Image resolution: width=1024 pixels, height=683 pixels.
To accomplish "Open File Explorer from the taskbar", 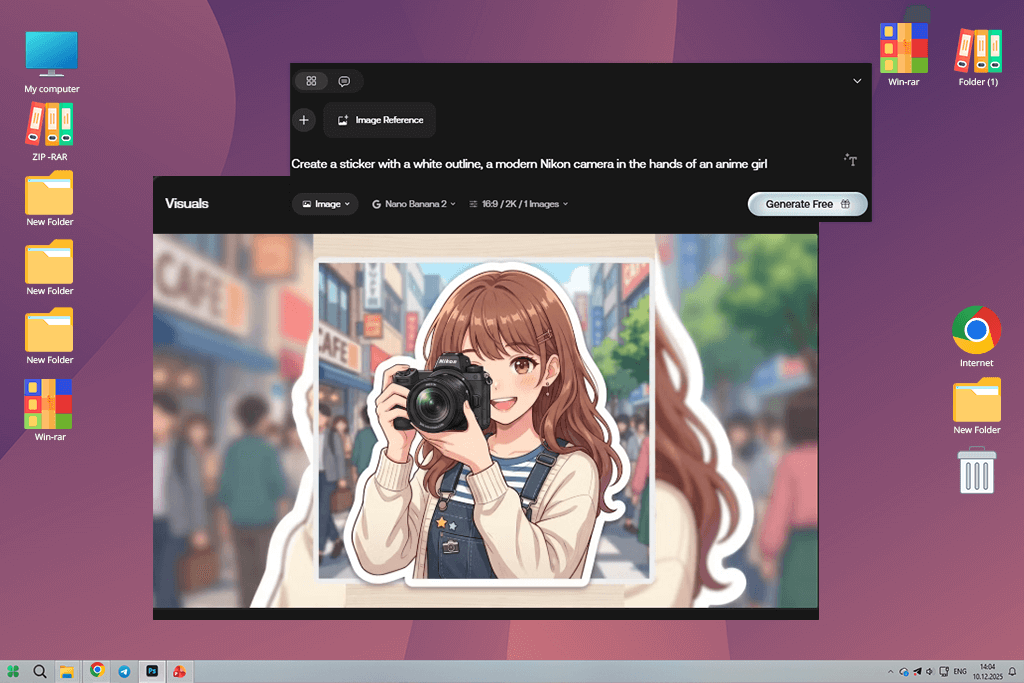I will 67,671.
